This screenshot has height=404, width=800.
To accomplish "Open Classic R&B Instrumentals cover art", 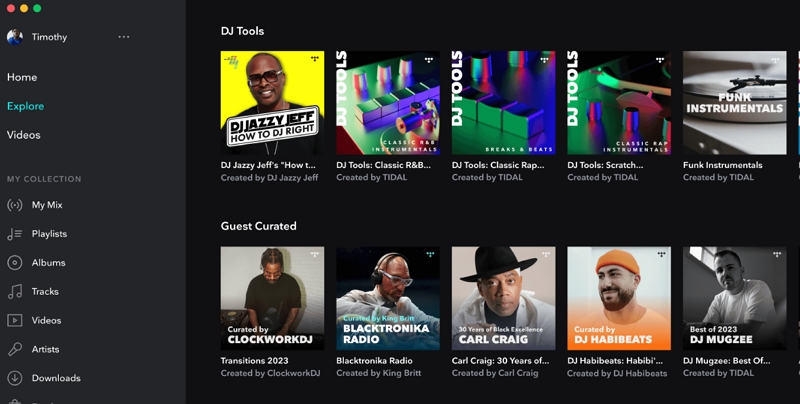I will (388, 103).
